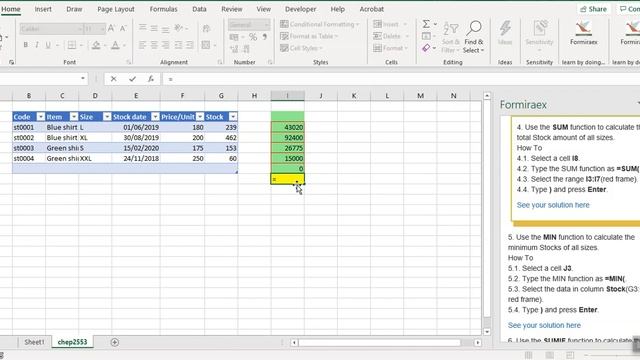Open the Review ribbon tab
The image size is (640, 360).
pyautogui.click(x=231, y=9)
